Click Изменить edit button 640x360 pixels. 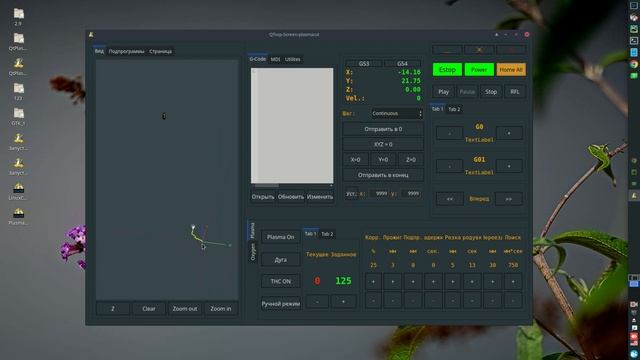tap(320, 197)
